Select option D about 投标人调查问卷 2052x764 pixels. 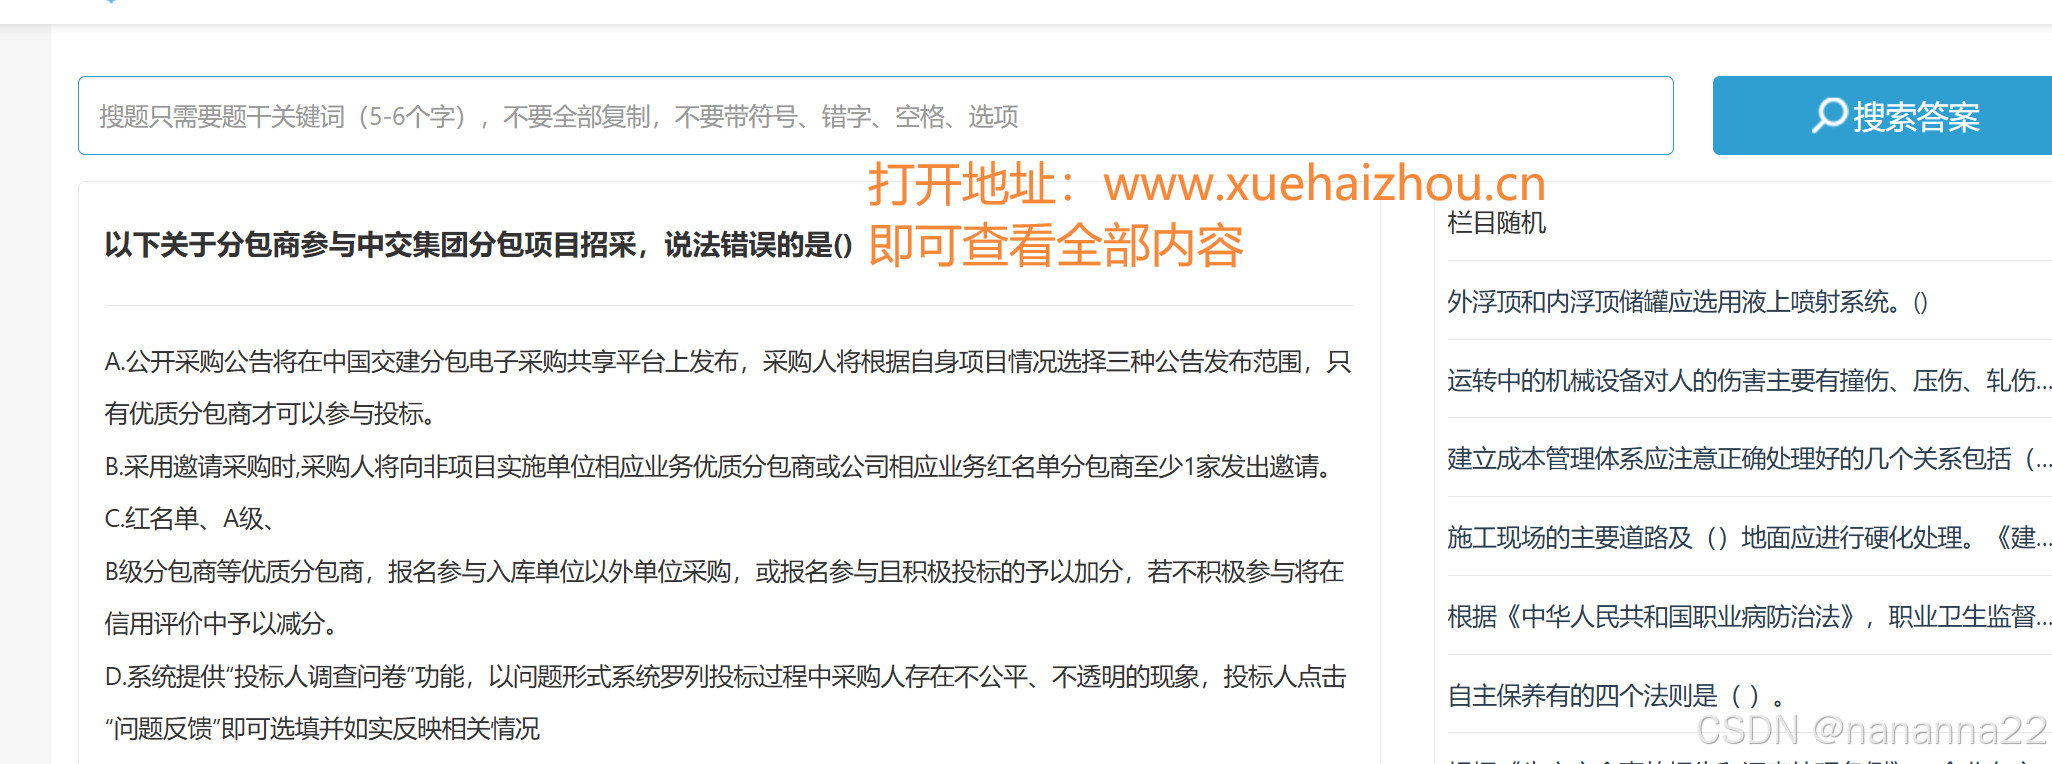pos(725,702)
